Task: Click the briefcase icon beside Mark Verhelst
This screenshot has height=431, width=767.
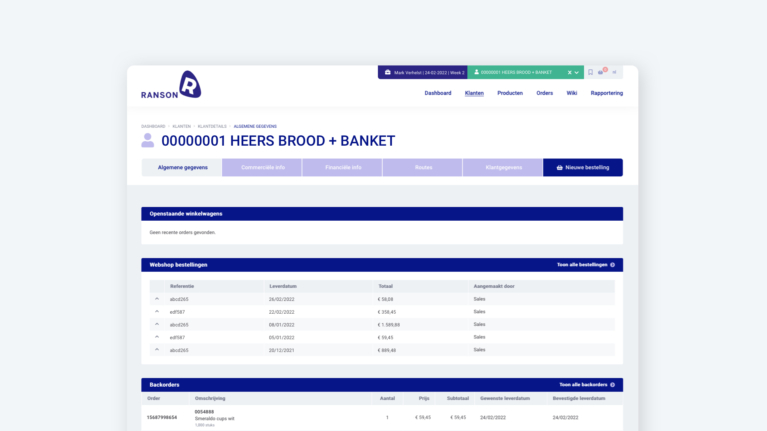Action: click(x=387, y=72)
